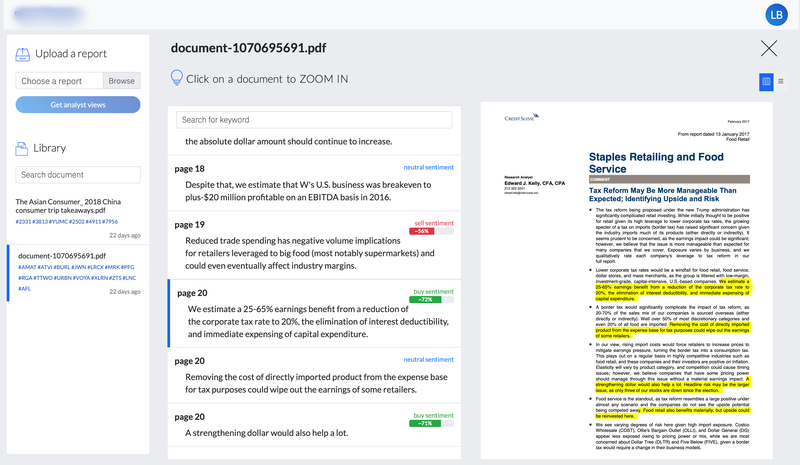The image size is (800, 465).
Task: Focus the Search document field
Action: point(78,175)
